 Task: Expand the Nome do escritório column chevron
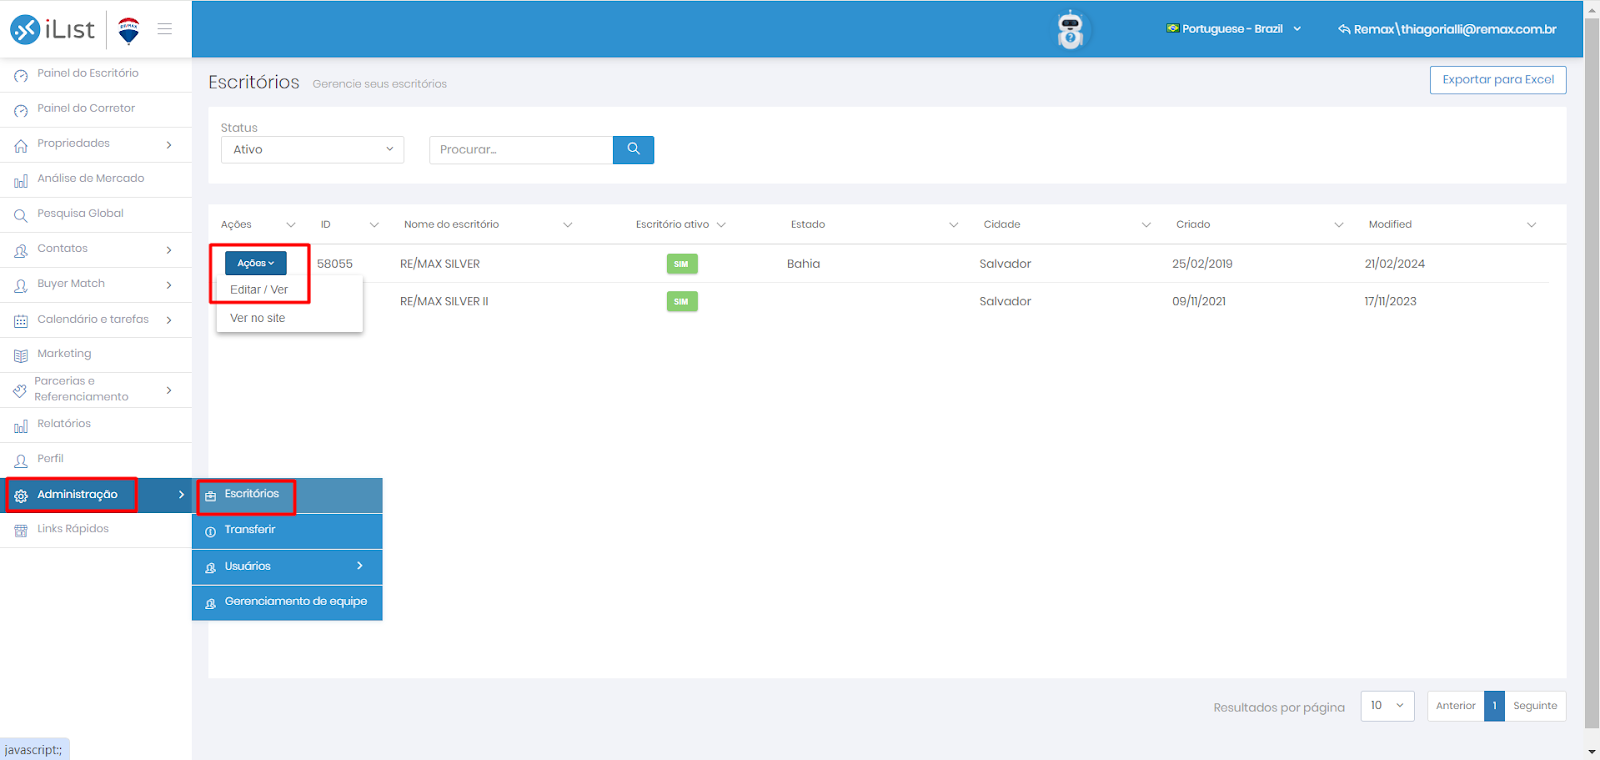tap(567, 225)
